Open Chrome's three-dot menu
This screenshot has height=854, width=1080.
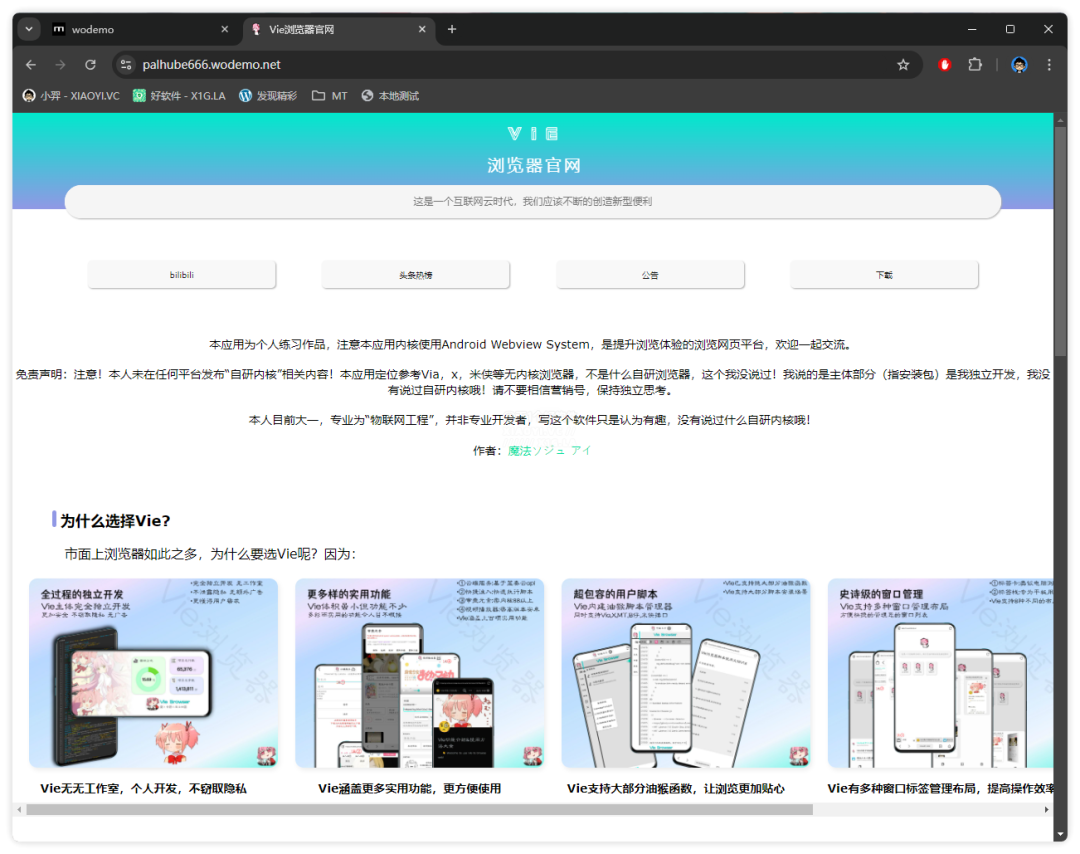pyautogui.click(x=1048, y=64)
